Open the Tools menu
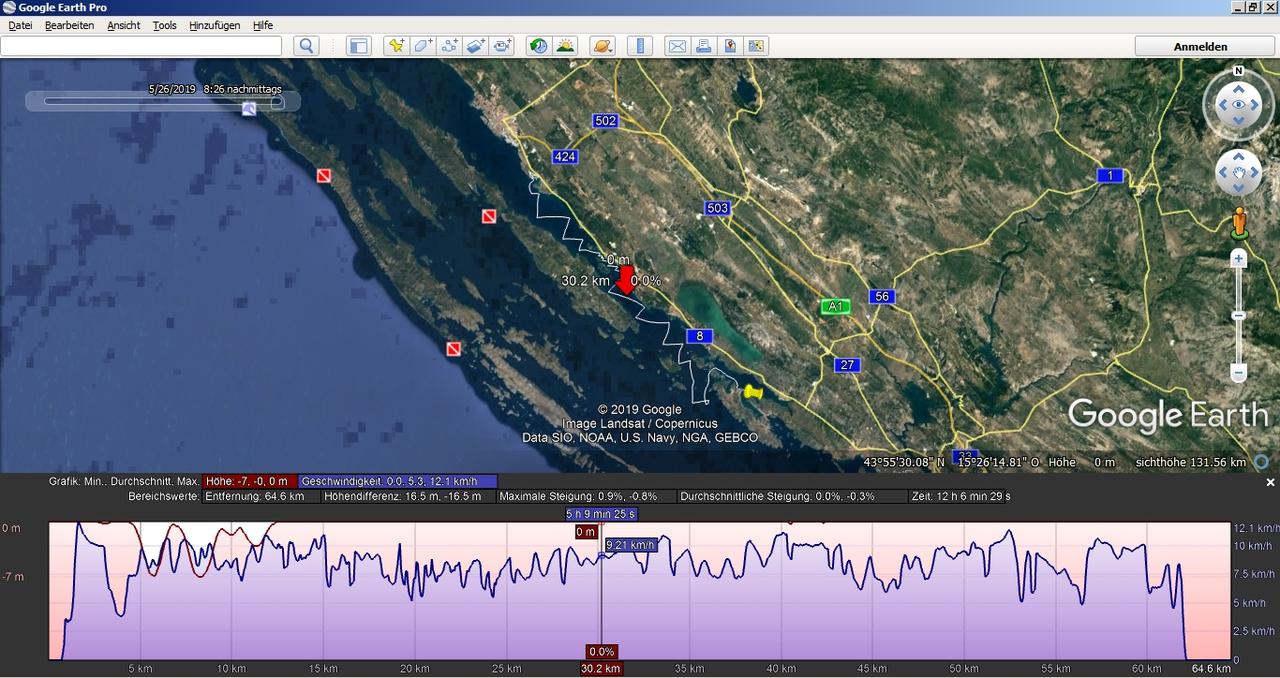 click(x=164, y=25)
